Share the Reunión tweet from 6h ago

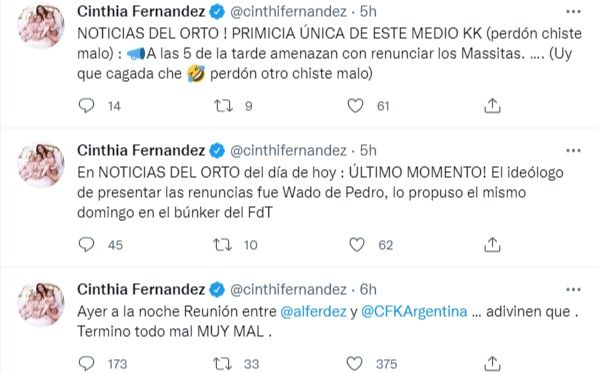point(492,363)
